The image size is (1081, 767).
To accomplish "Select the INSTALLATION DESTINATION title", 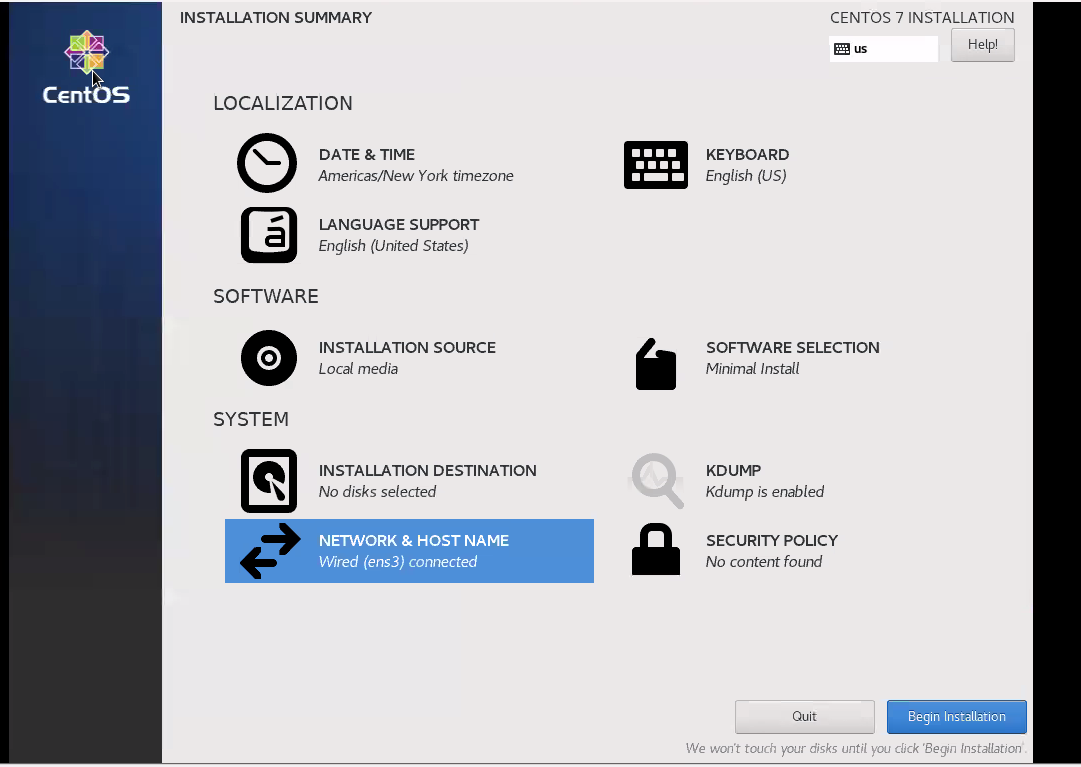I will (427, 470).
